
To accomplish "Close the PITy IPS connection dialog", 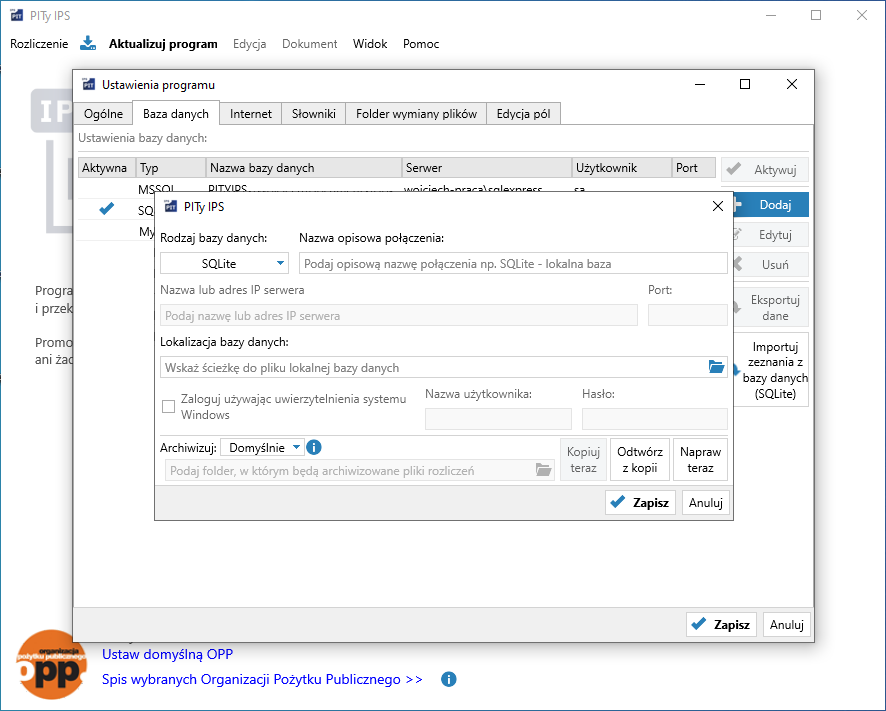I will click(717, 206).
